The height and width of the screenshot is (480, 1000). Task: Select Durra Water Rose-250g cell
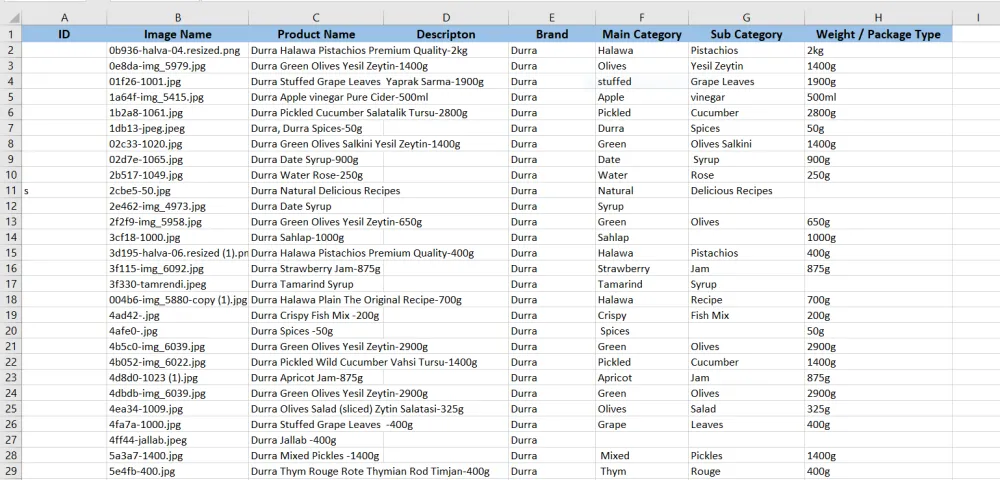(x=316, y=175)
